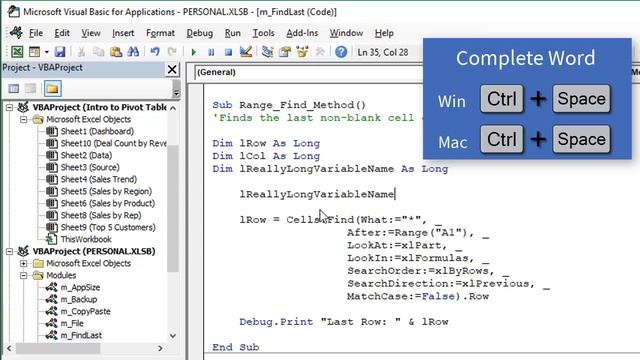Open the Edit menu
This screenshot has width=640, height=360.
click(x=62, y=33)
